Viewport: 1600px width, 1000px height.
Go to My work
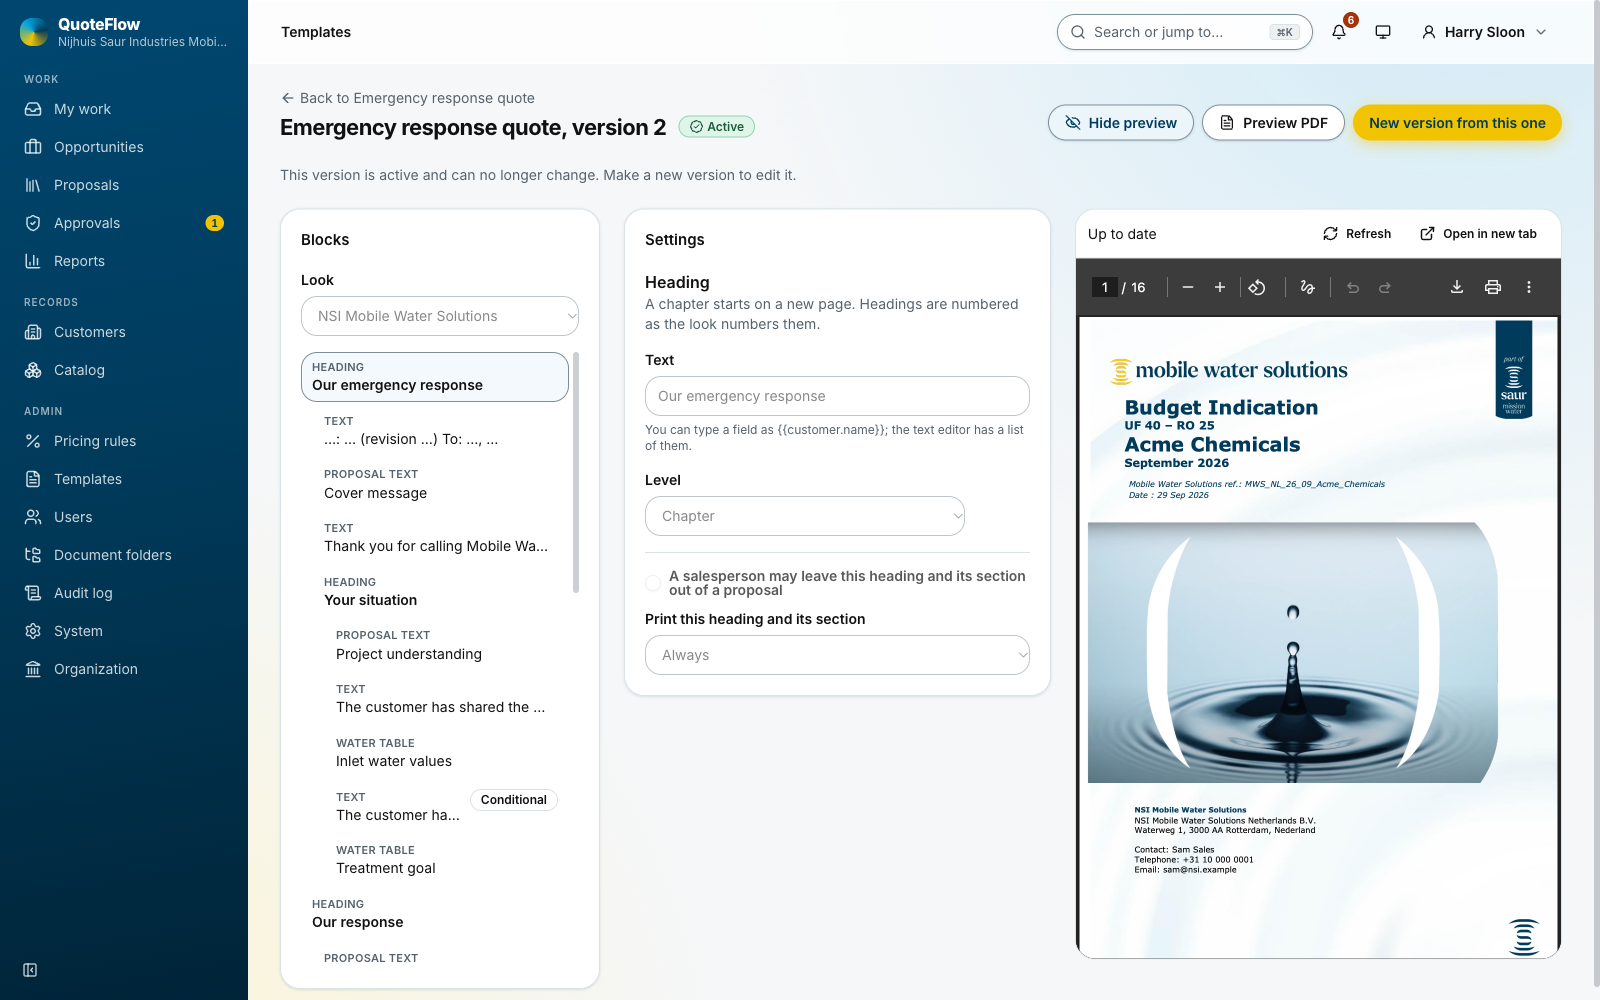124,109
